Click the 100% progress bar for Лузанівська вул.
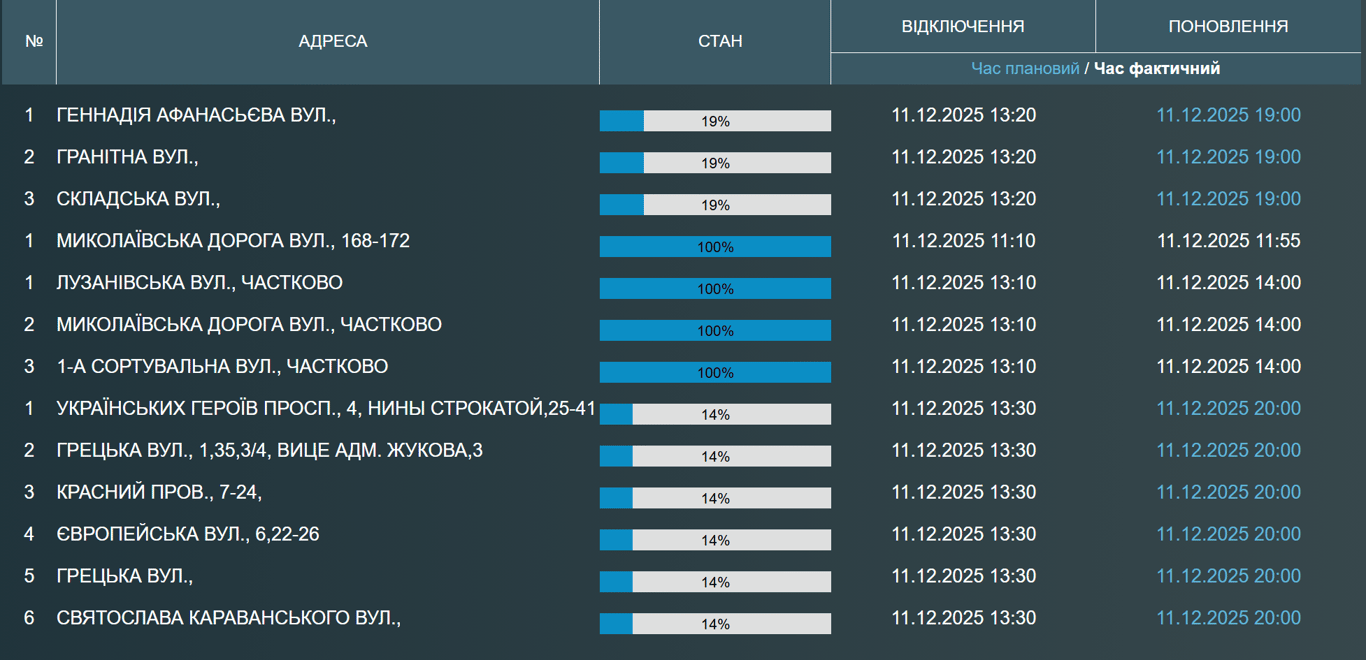 [715, 289]
